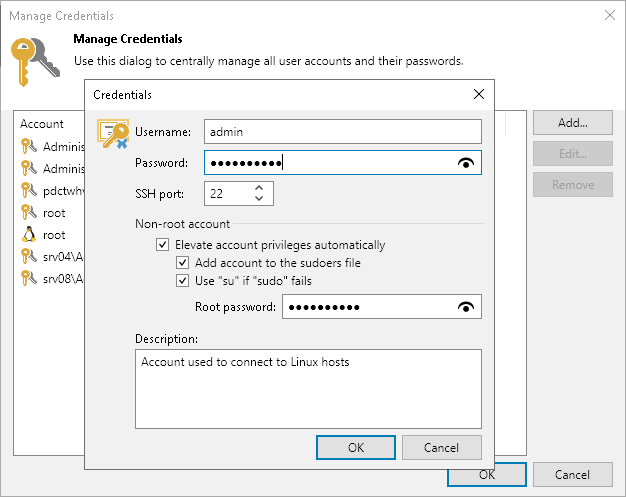Increase SSH port with up arrow
Image resolution: width=626 pixels, height=497 pixels.
tap(258, 187)
